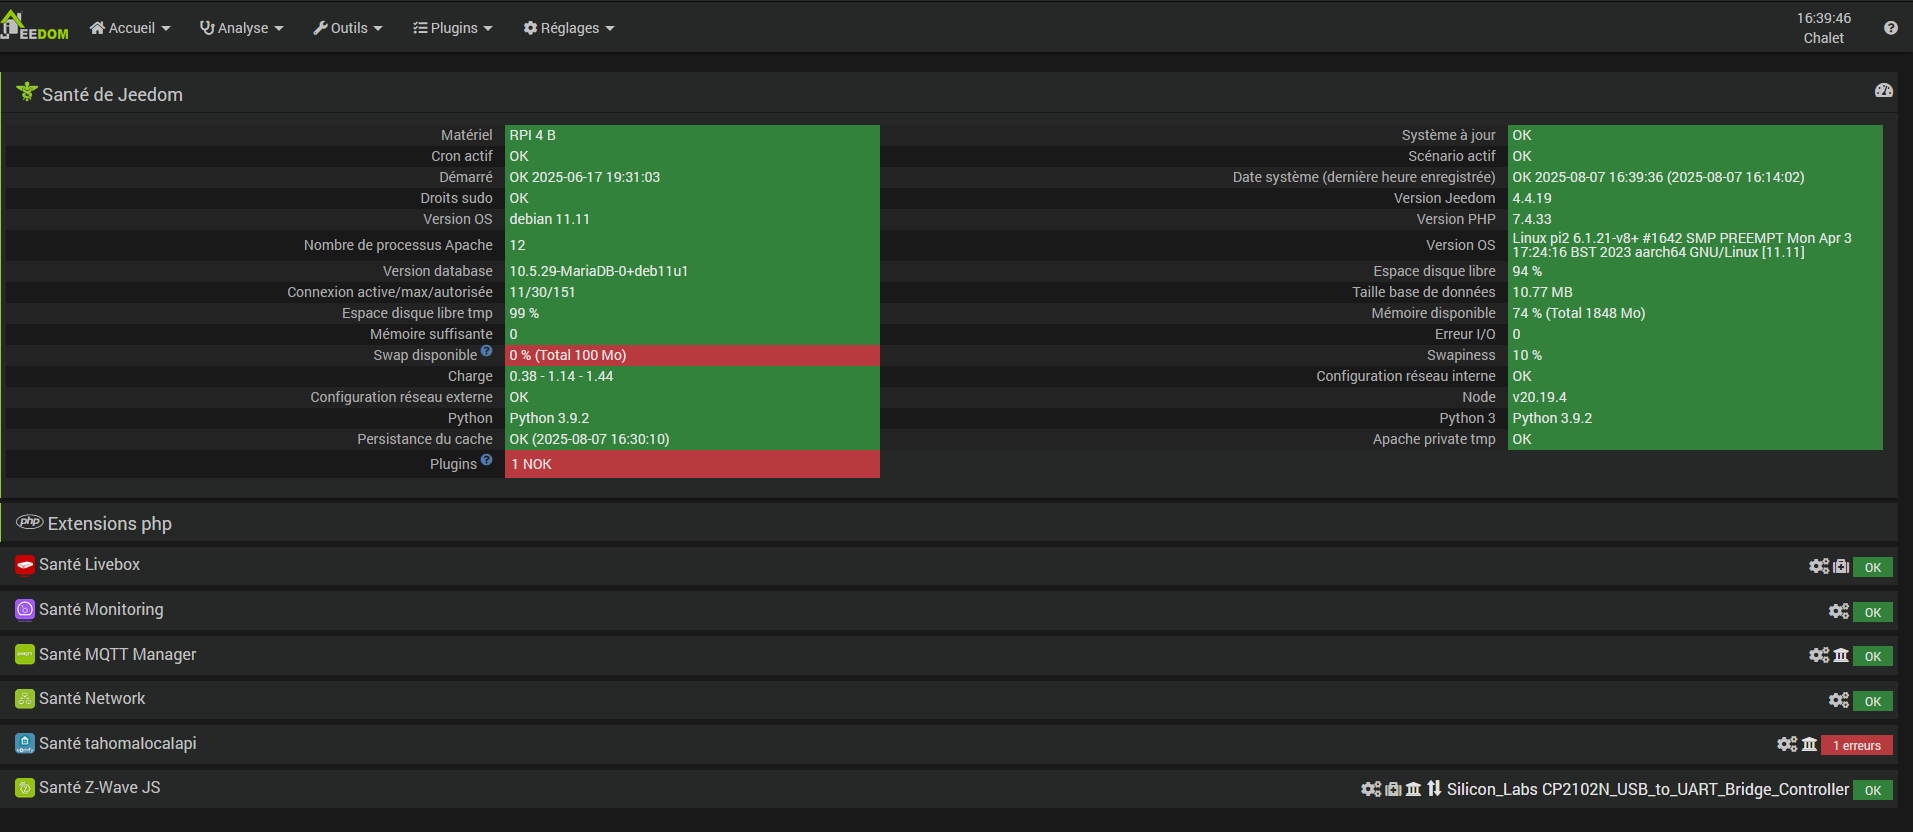Click the medkit icon in Santé Livebox row

pyautogui.click(x=1841, y=566)
